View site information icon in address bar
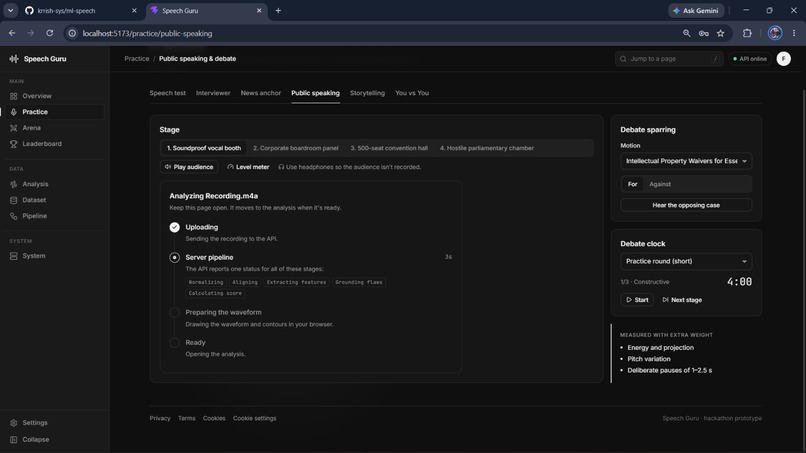The image size is (806, 453). pyautogui.click(x=72, y=33)
